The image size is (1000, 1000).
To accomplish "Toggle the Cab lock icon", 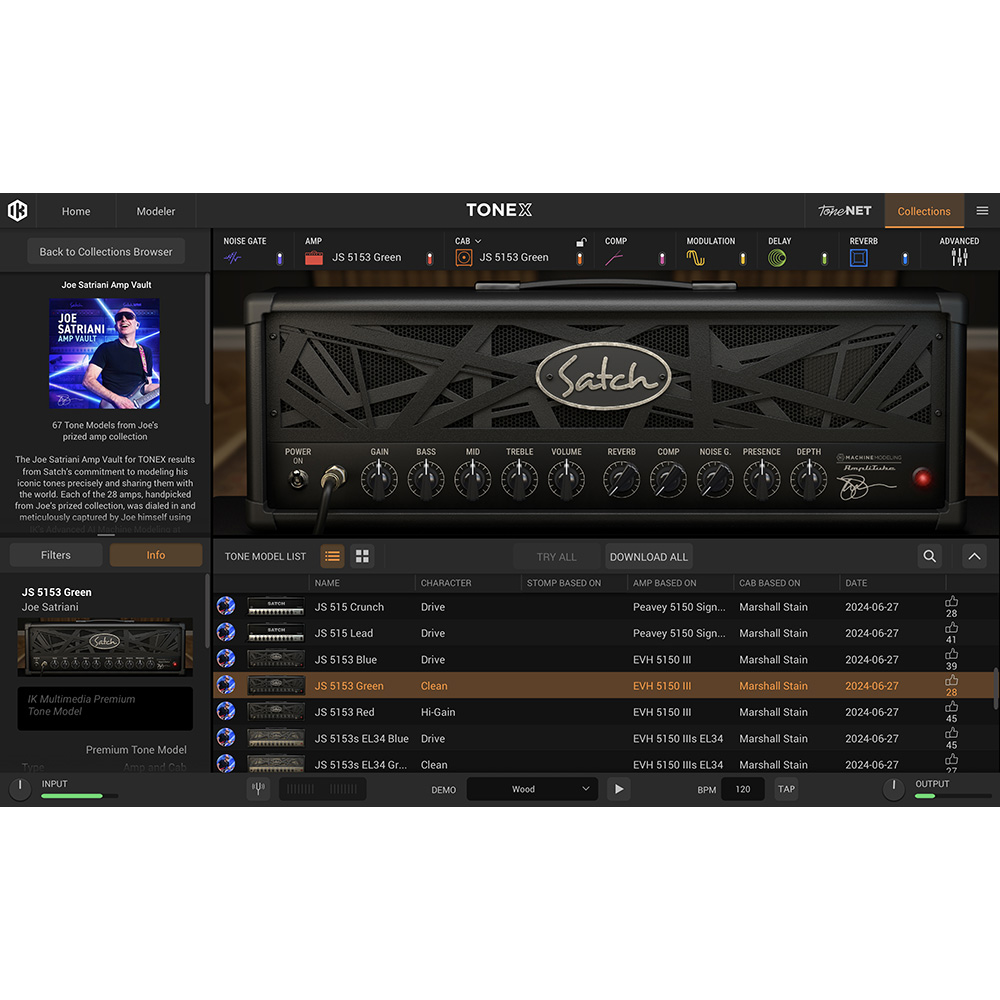I will tap(581, 242).
